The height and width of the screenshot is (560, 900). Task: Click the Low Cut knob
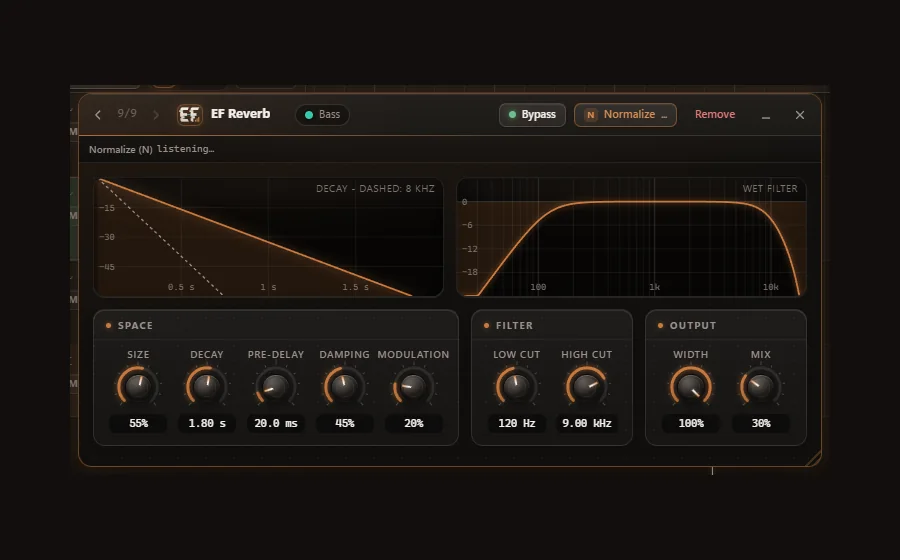coord(517,386)
